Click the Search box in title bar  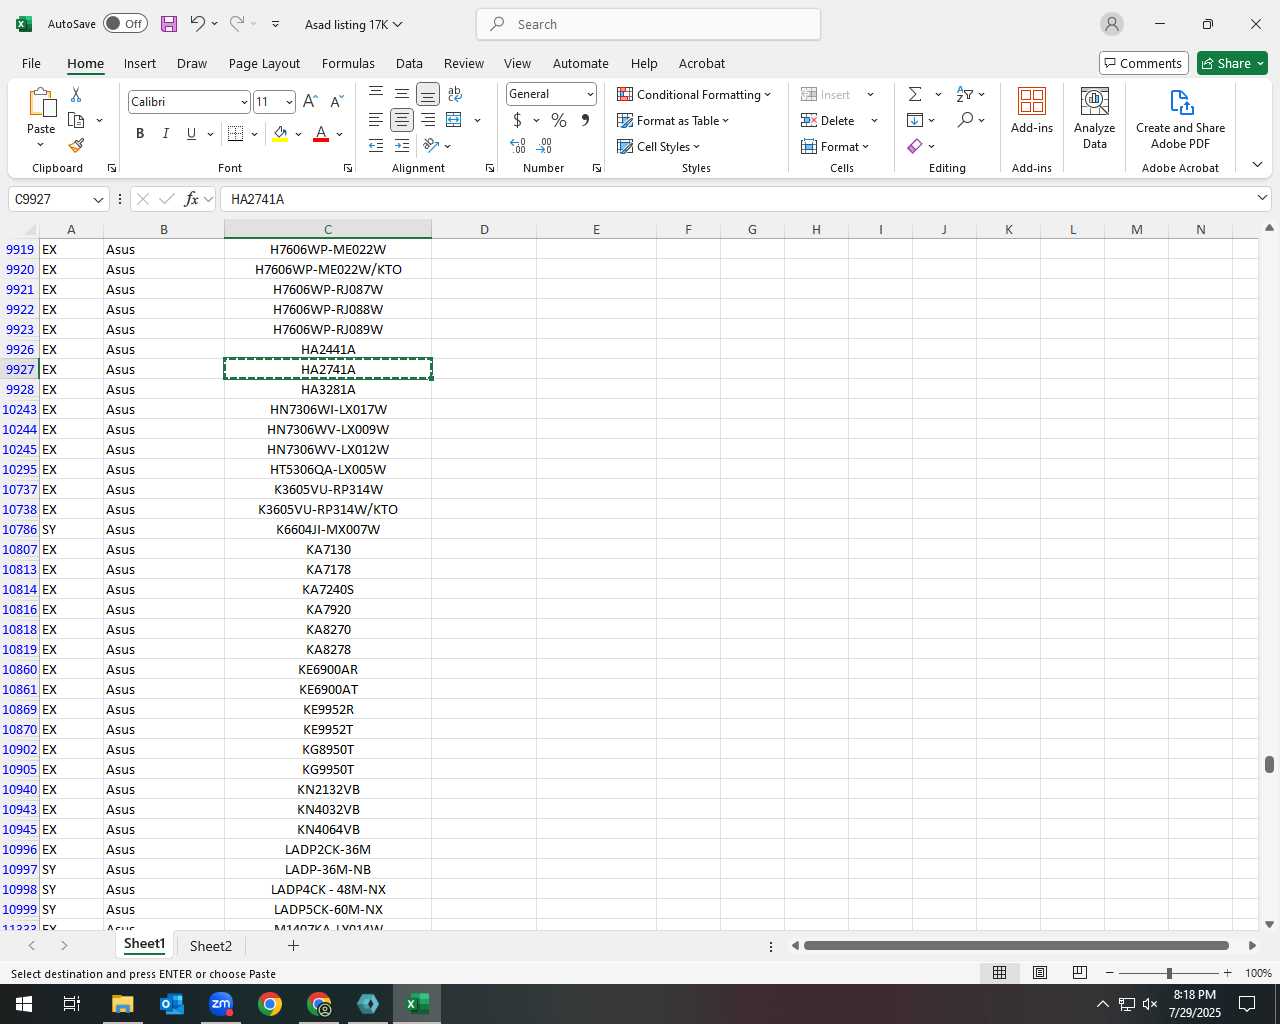(649, 24)
